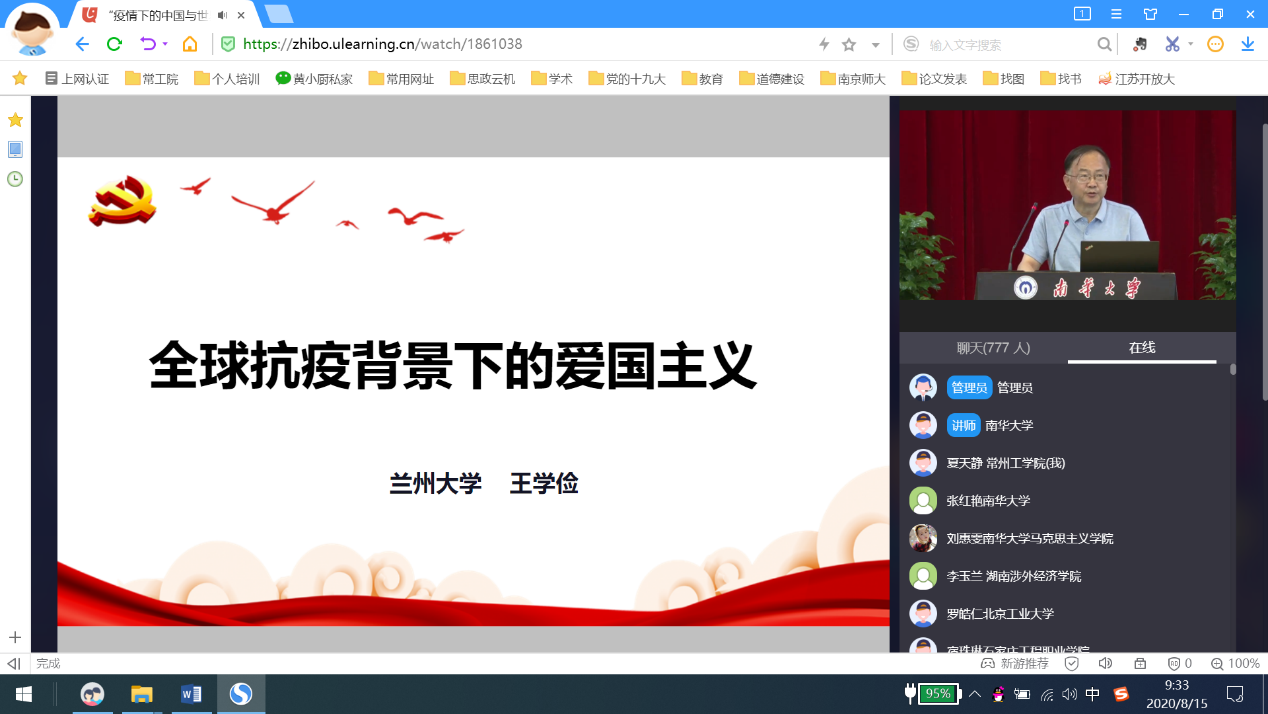The width and height of the screenshot is (1268, 714).
Task: Open the 江苏开放大 bookmark link
Action: (1136, 78)
